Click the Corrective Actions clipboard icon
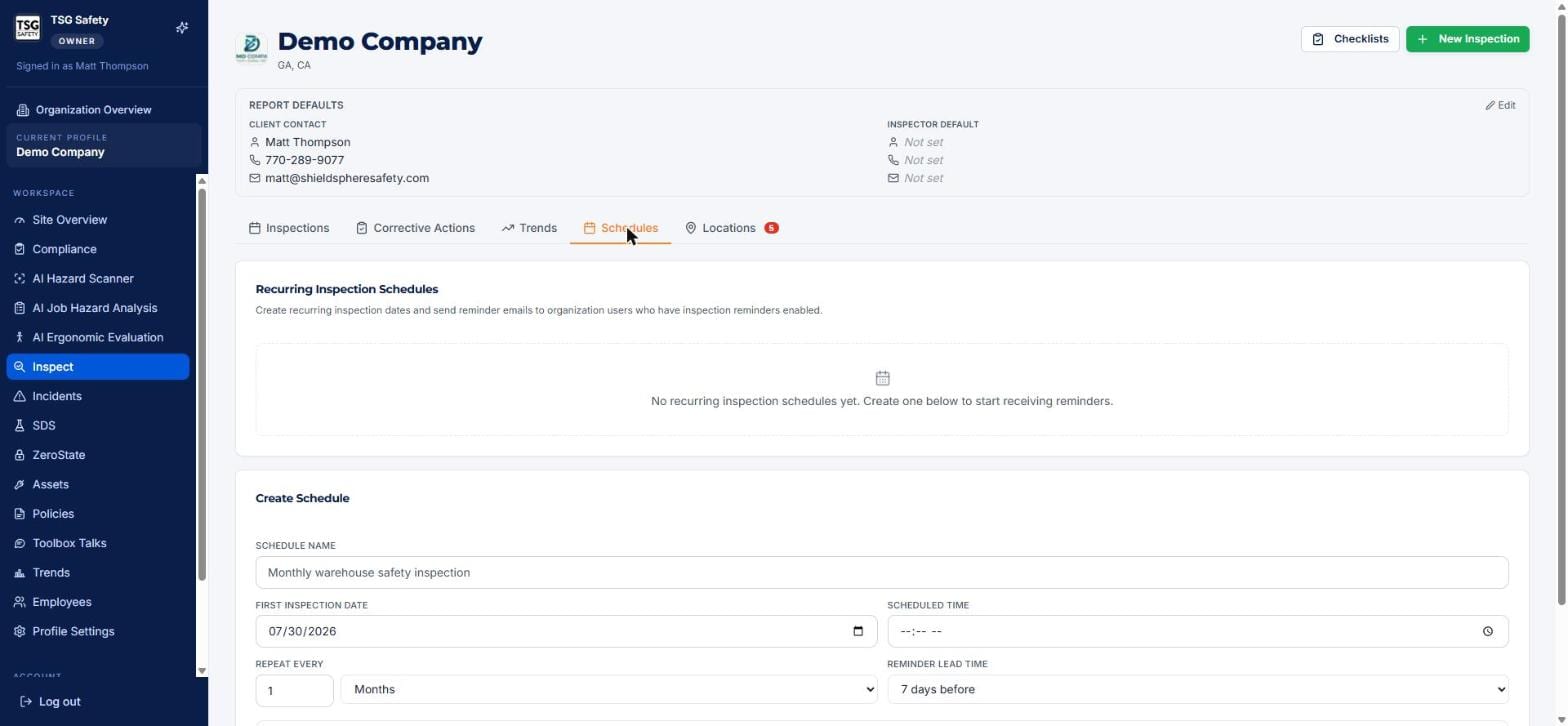Screen dimensions: 1568x726 click(x=362, y=228)
